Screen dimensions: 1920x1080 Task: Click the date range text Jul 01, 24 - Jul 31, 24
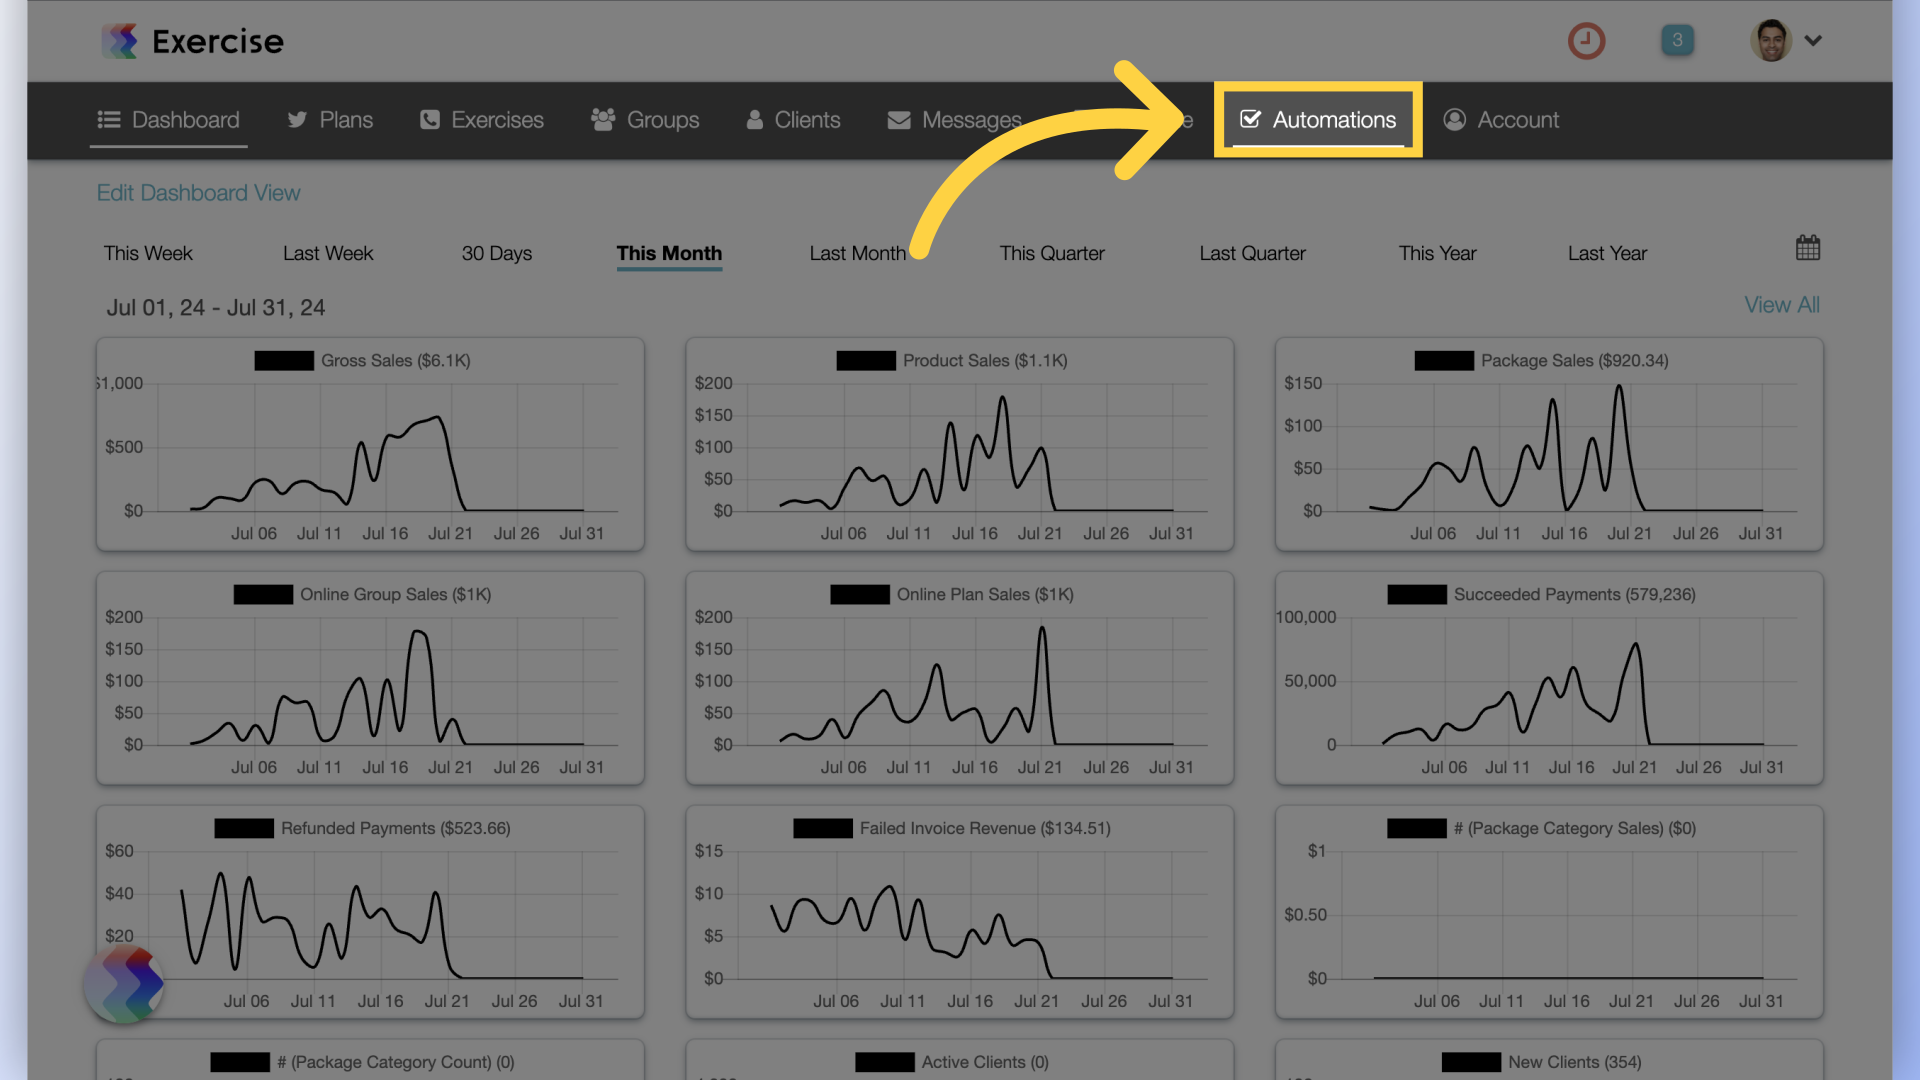tap(216, 308)
